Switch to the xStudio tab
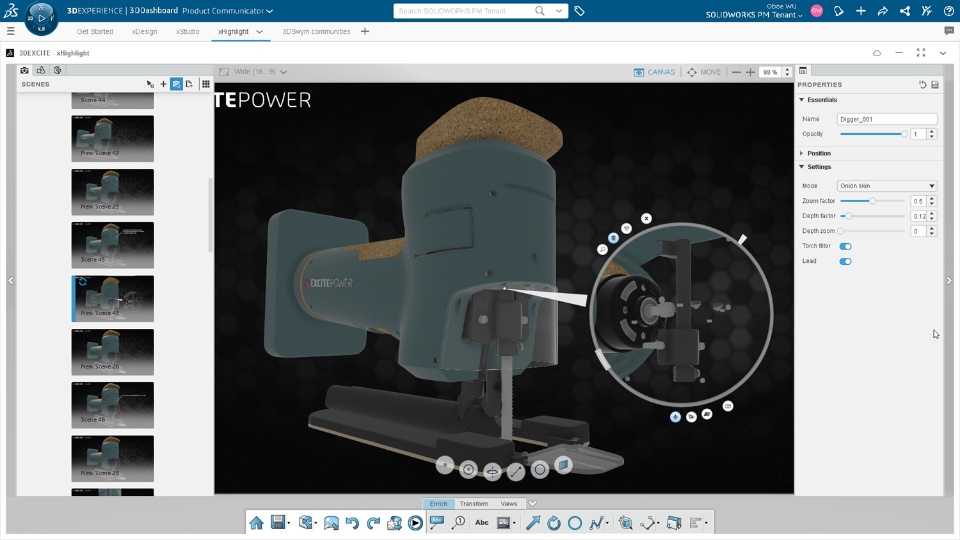The image size is (960, 540). click(187, 31)
